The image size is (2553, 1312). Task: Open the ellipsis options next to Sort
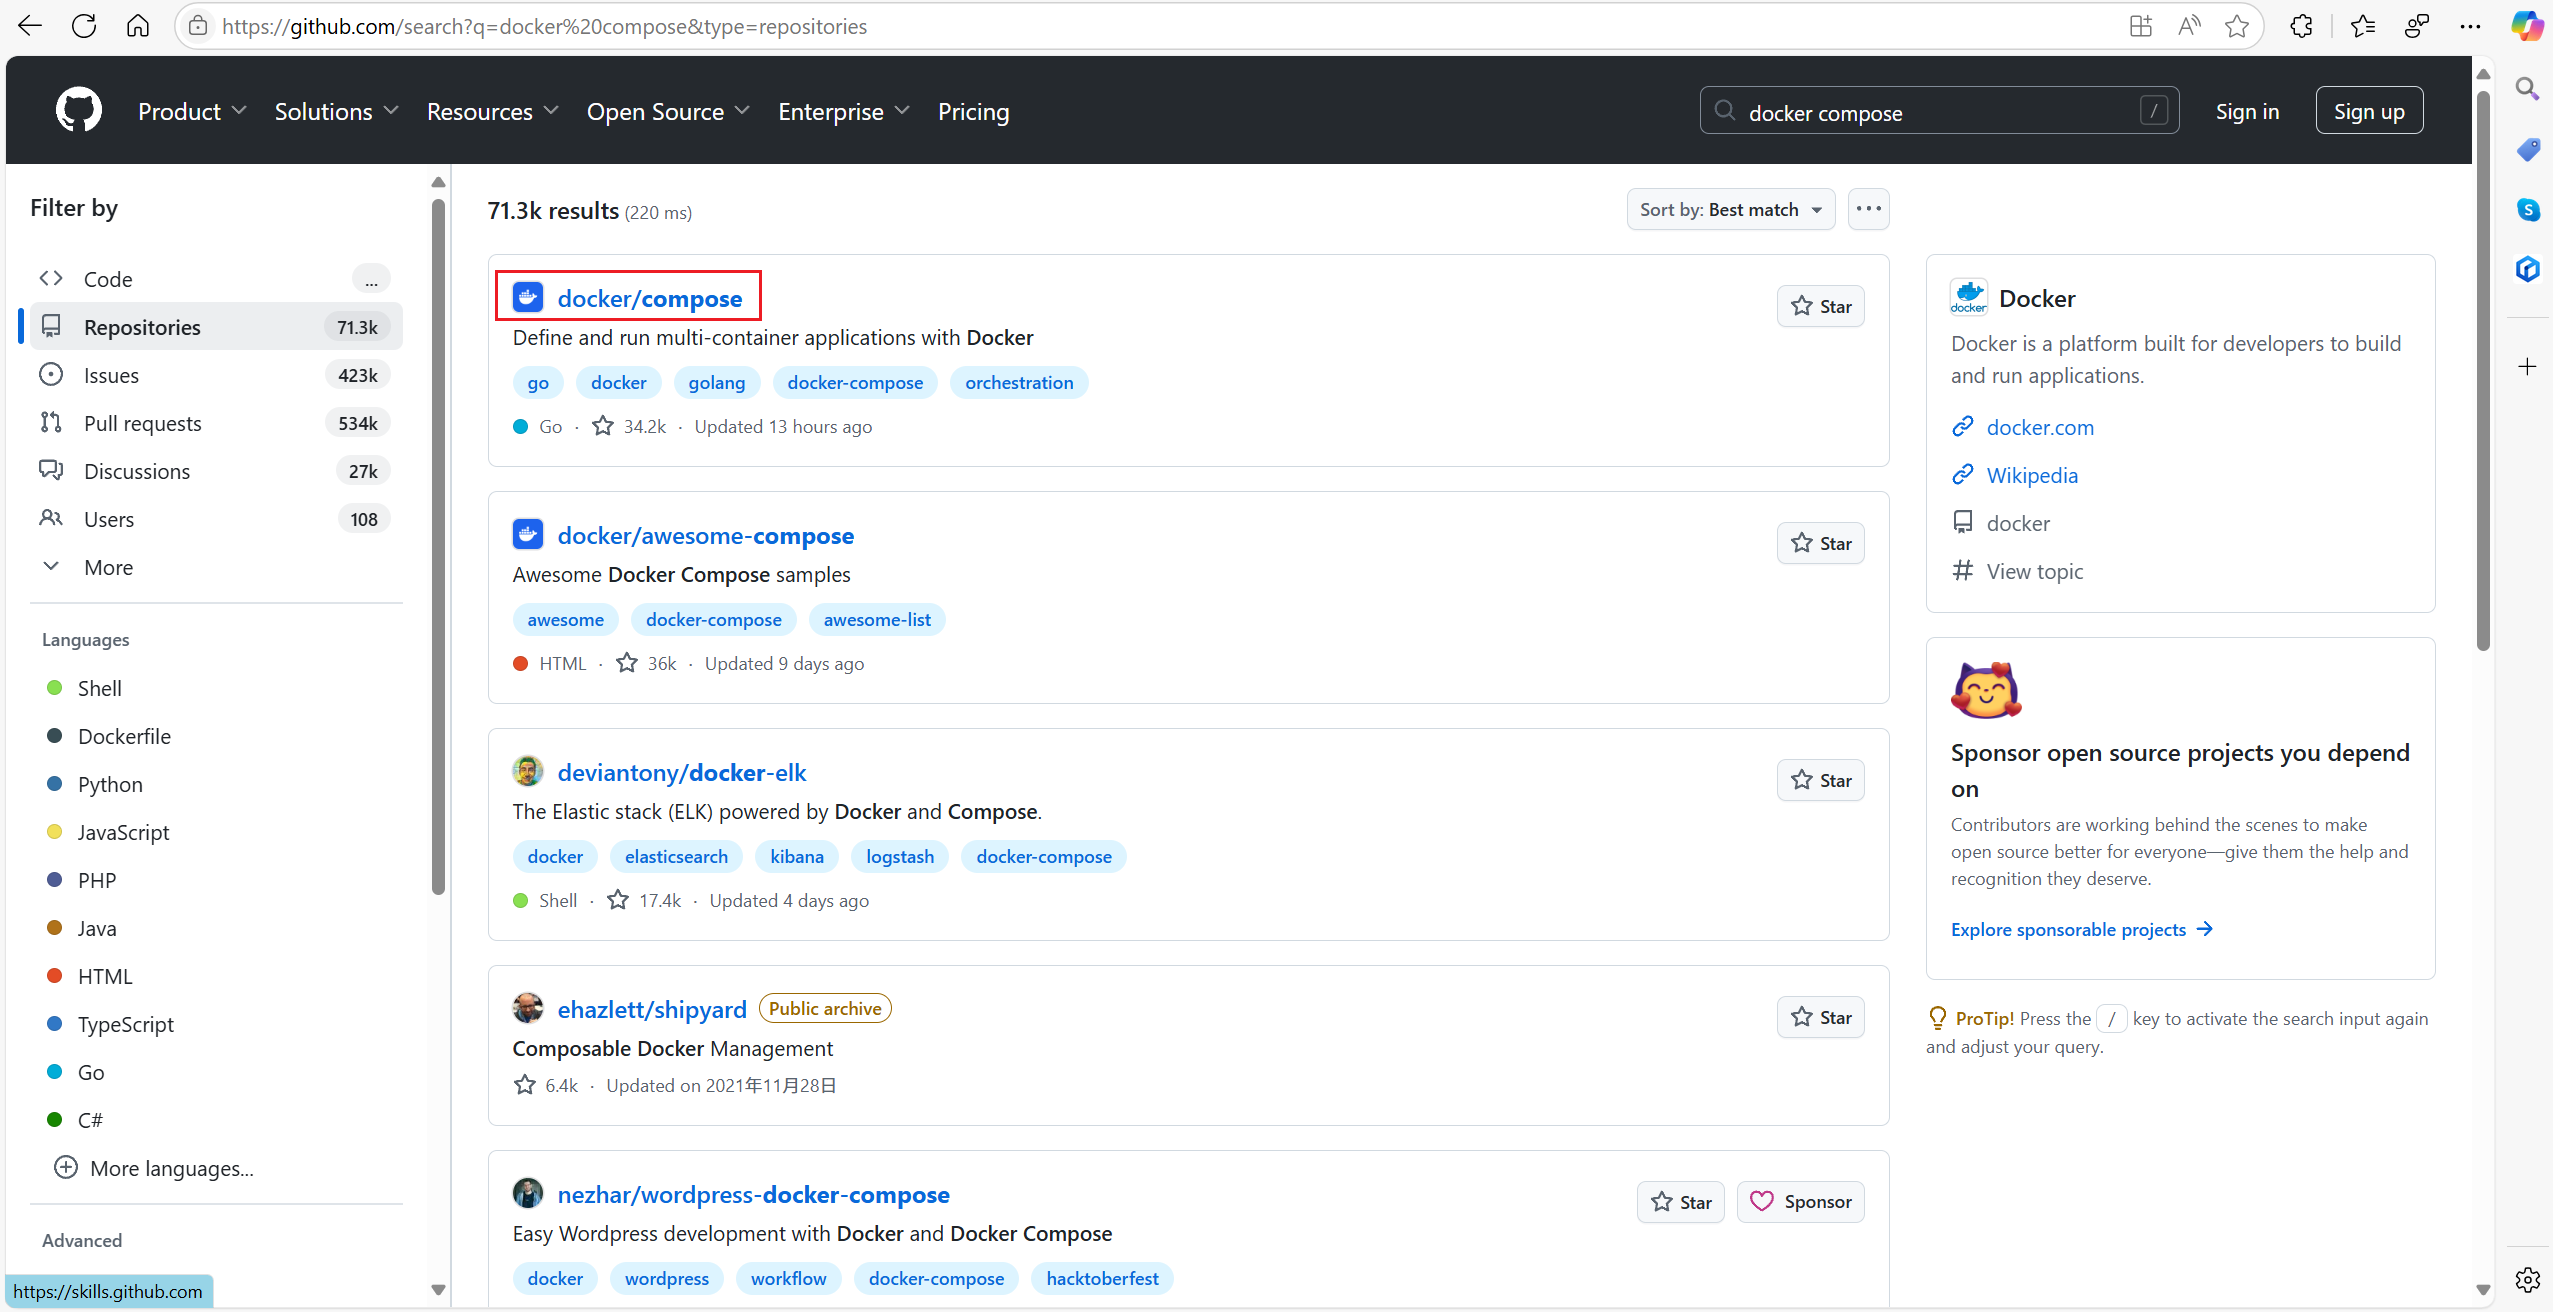(x=1868, y=209)
